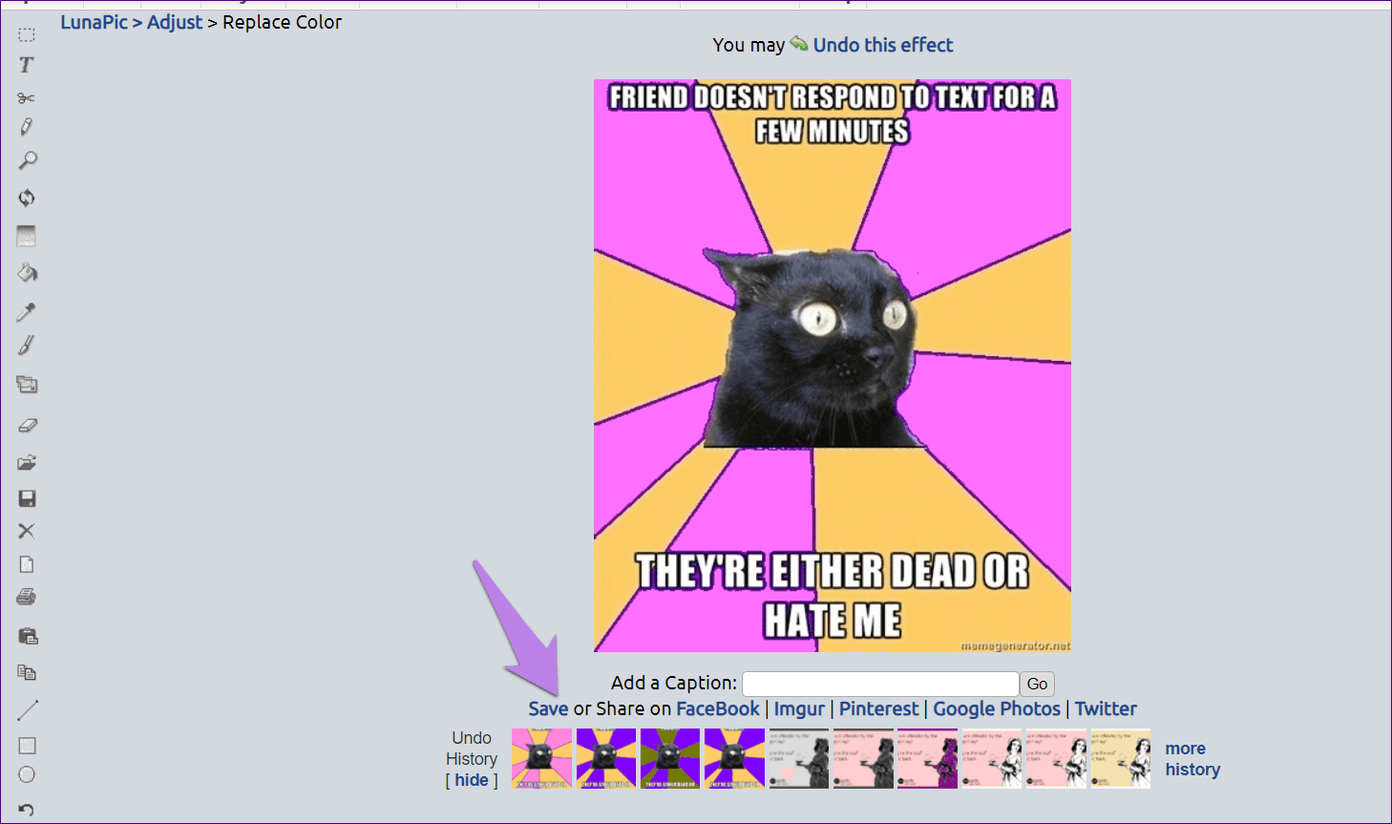Click the overlapping images resize icon
1392x824 pixels.
[27, 384]
